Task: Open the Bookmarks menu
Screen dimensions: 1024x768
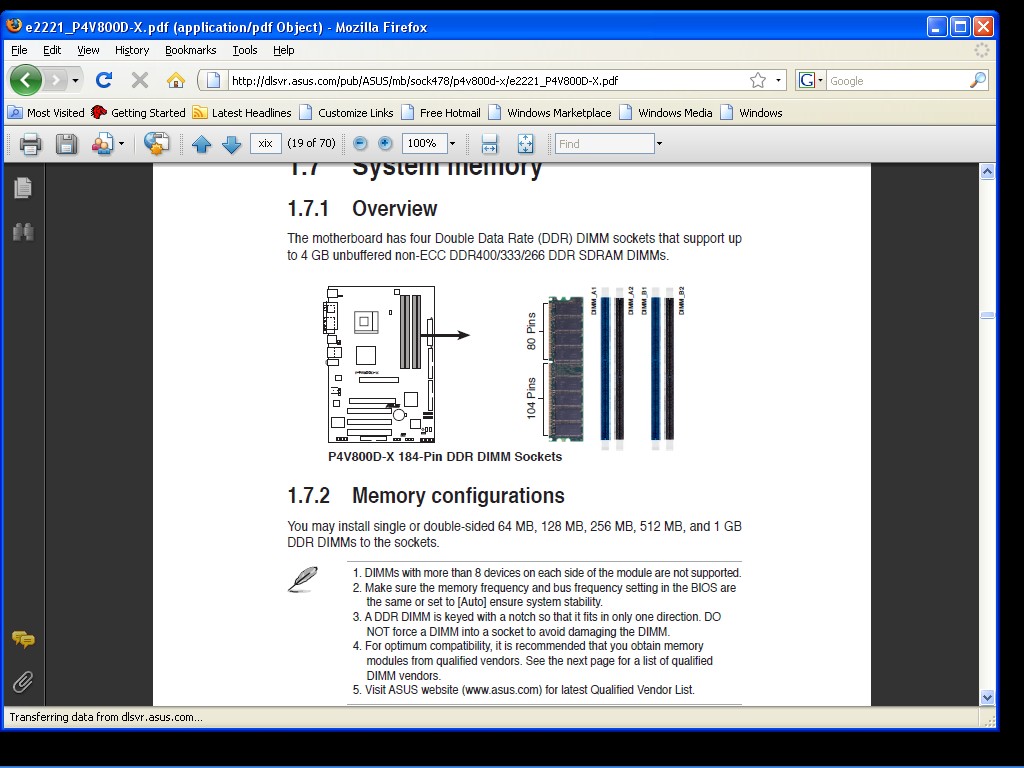Action: click(191, 50)
